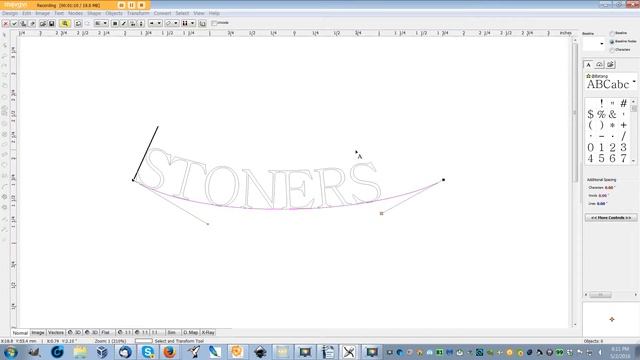This screenshot has width=640, height=360.
Task: Insert the $ character from glyph grid
Action: 591,114
